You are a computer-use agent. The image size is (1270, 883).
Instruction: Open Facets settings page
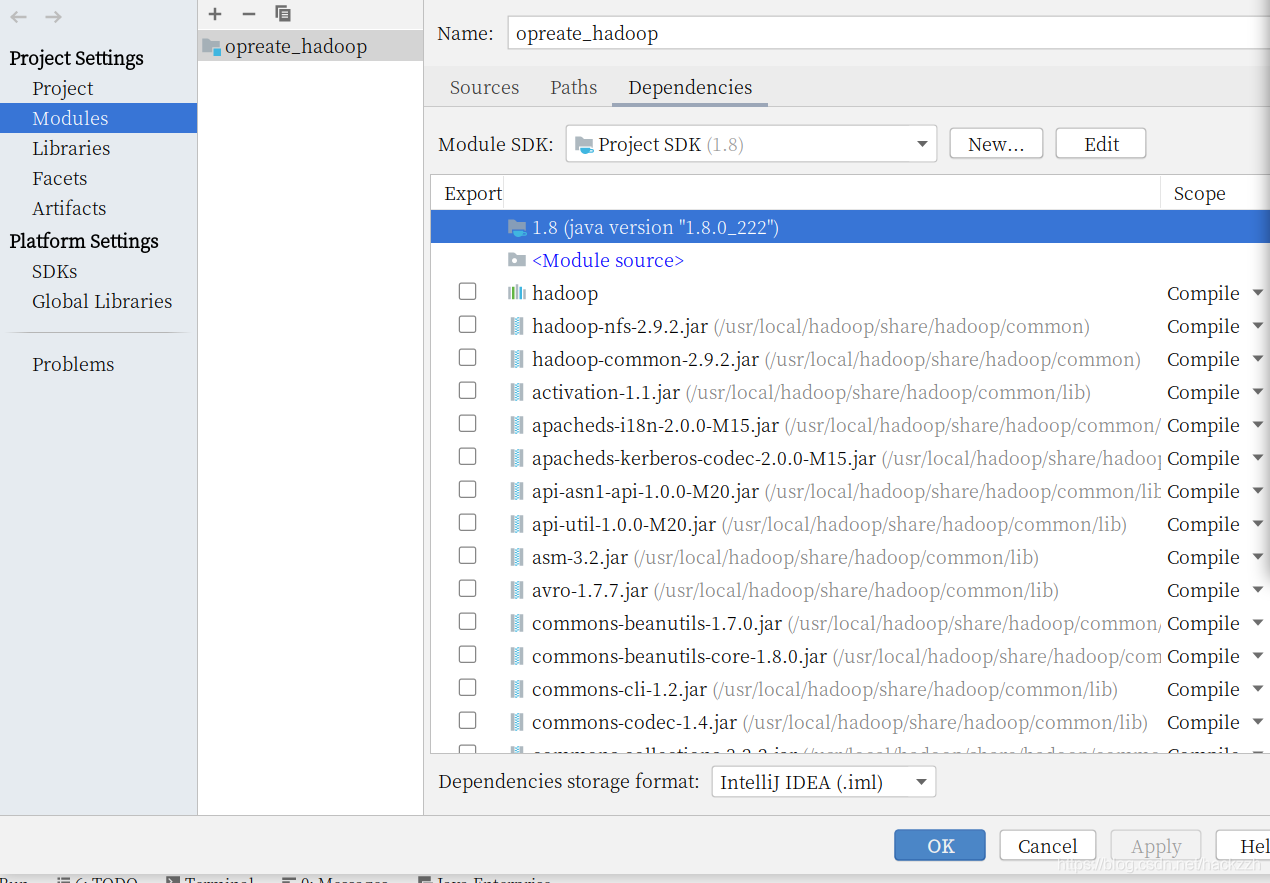pos(59,178)
